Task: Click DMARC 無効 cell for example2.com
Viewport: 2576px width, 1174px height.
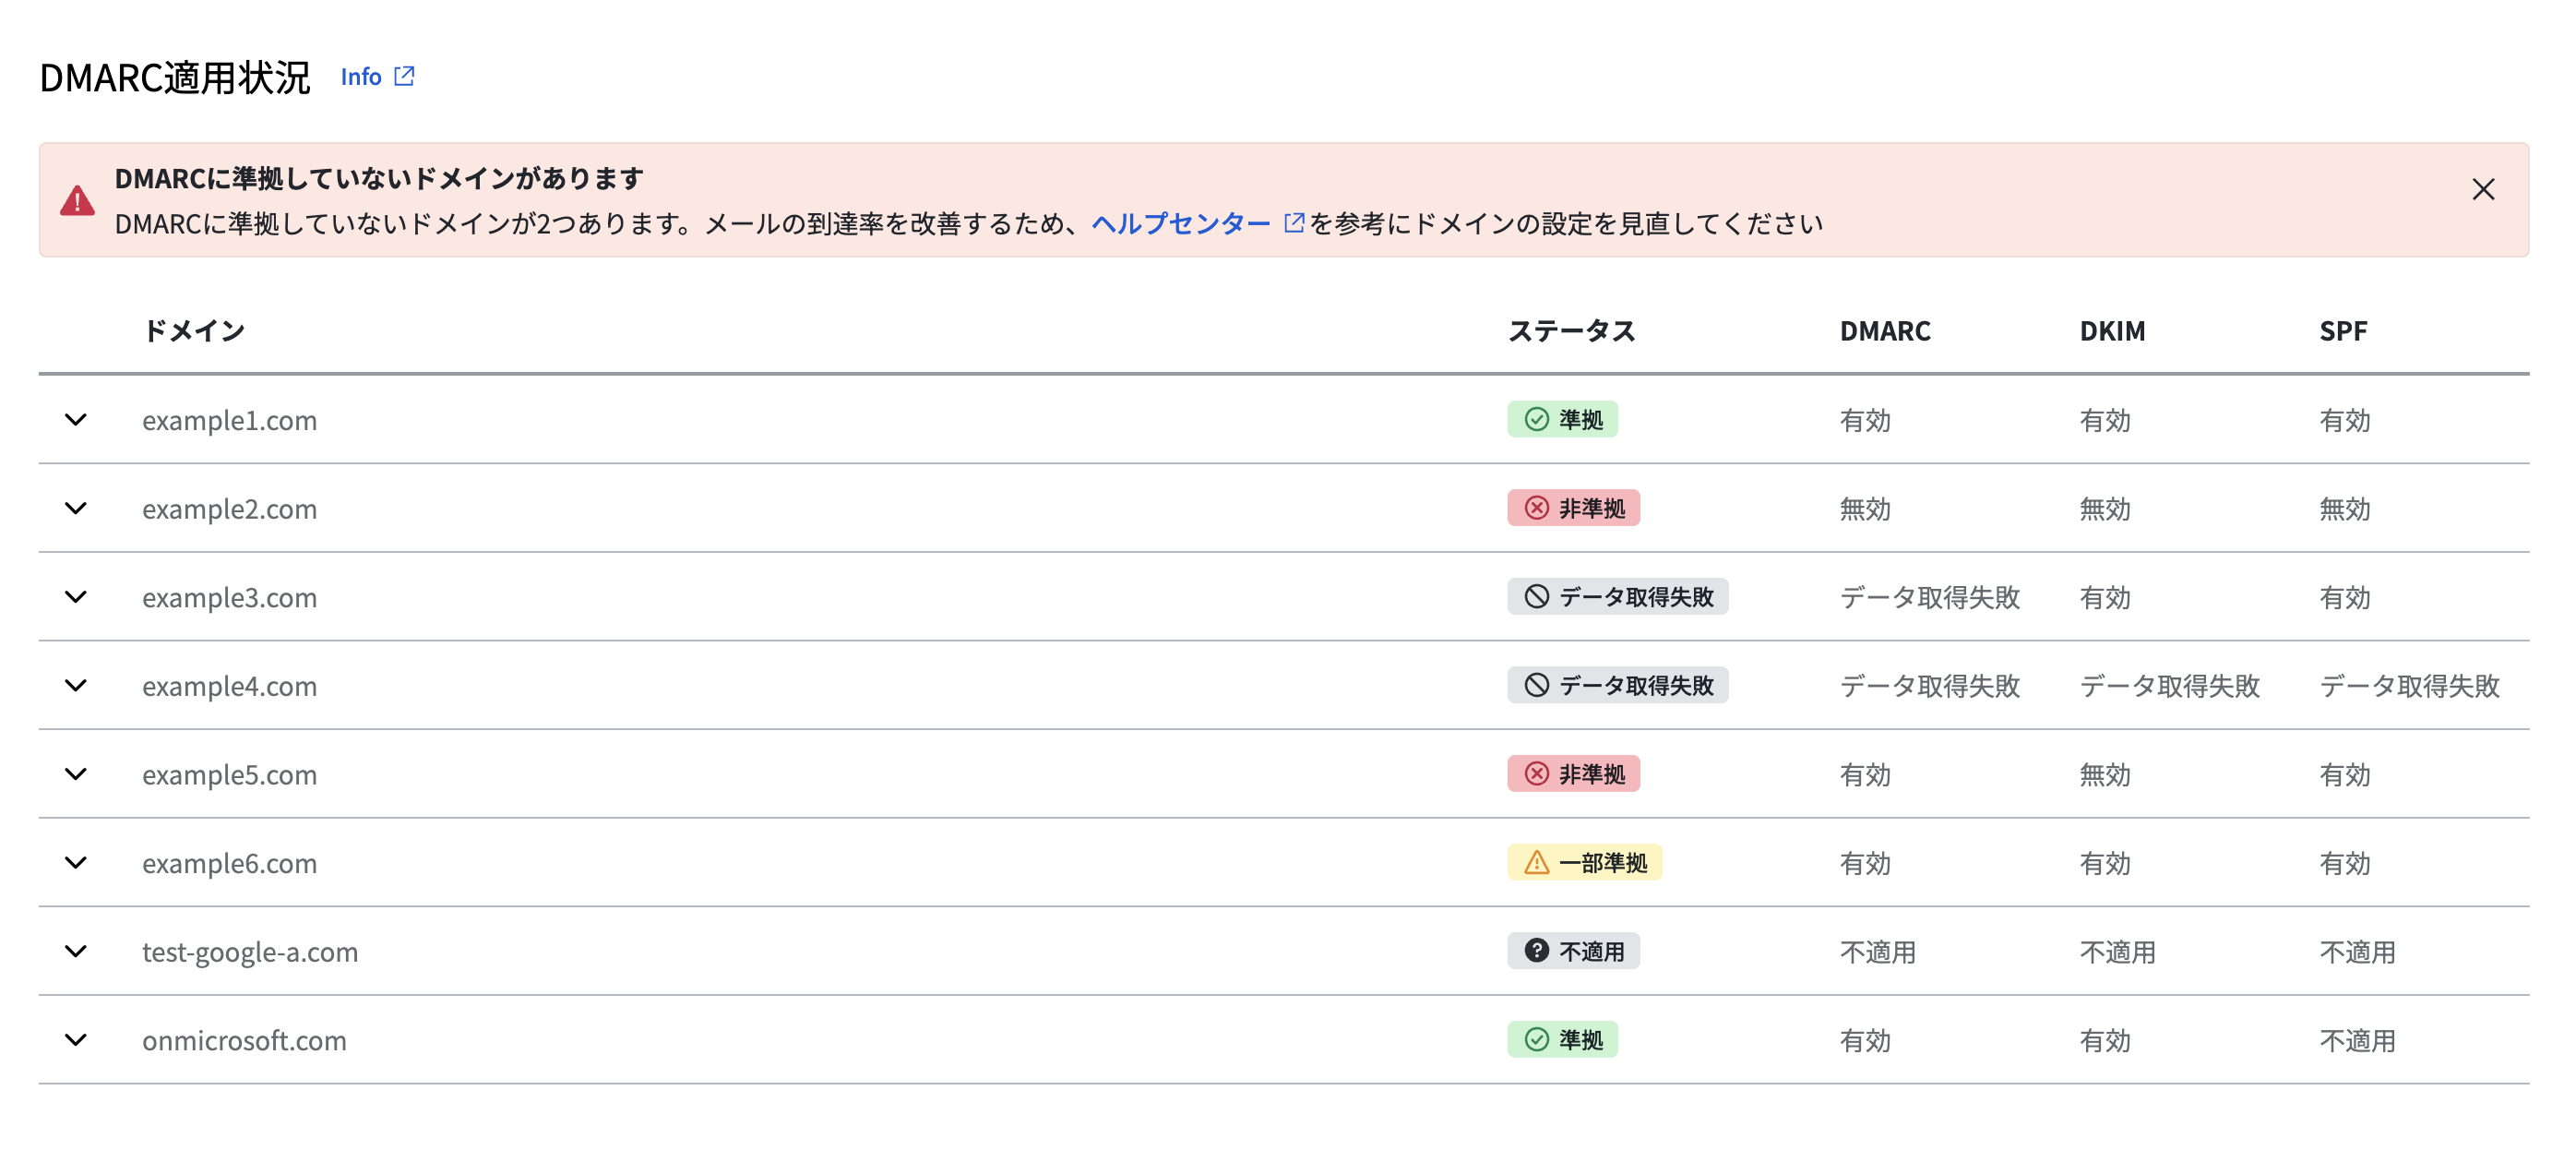Action: (x=1865, y=509)
